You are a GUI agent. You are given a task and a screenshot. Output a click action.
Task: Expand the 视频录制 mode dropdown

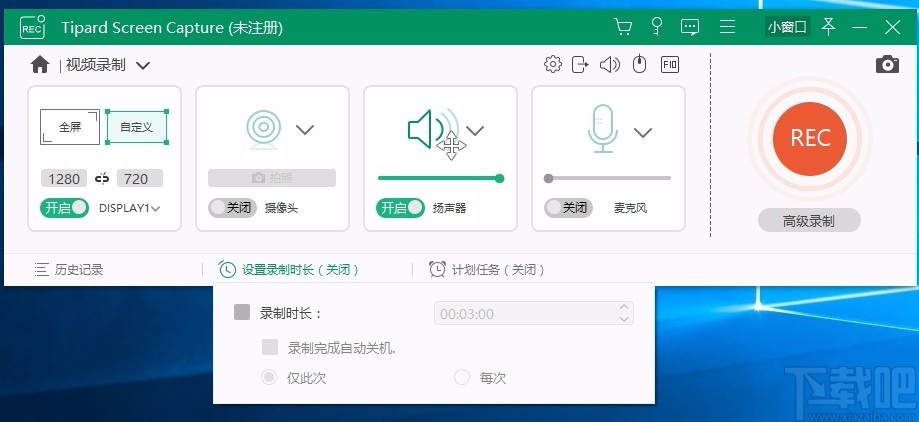tap(142, 65)
